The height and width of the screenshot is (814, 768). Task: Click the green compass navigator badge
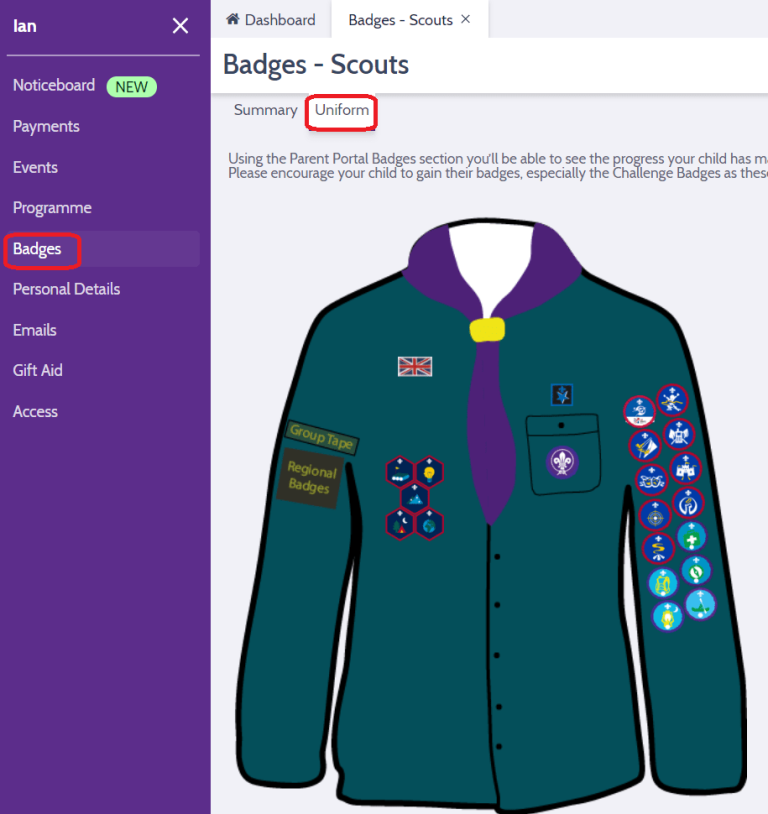(x=696, y=571)
